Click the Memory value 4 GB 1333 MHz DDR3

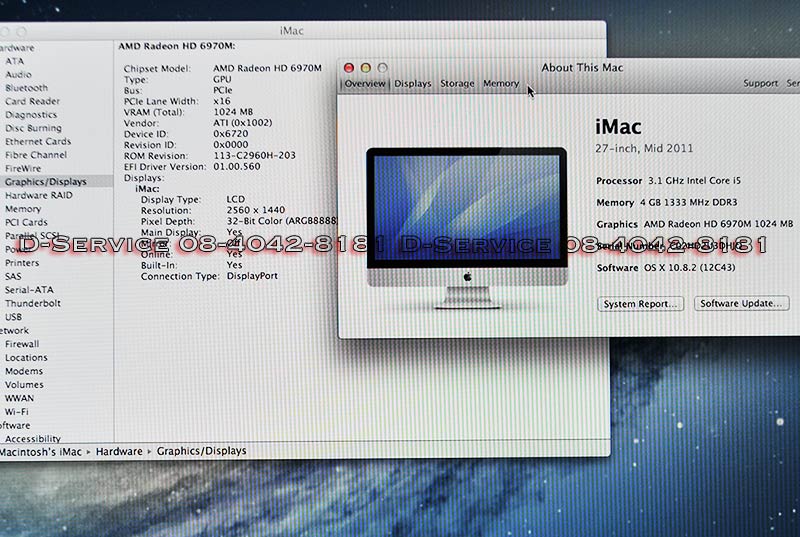(688, 202)
